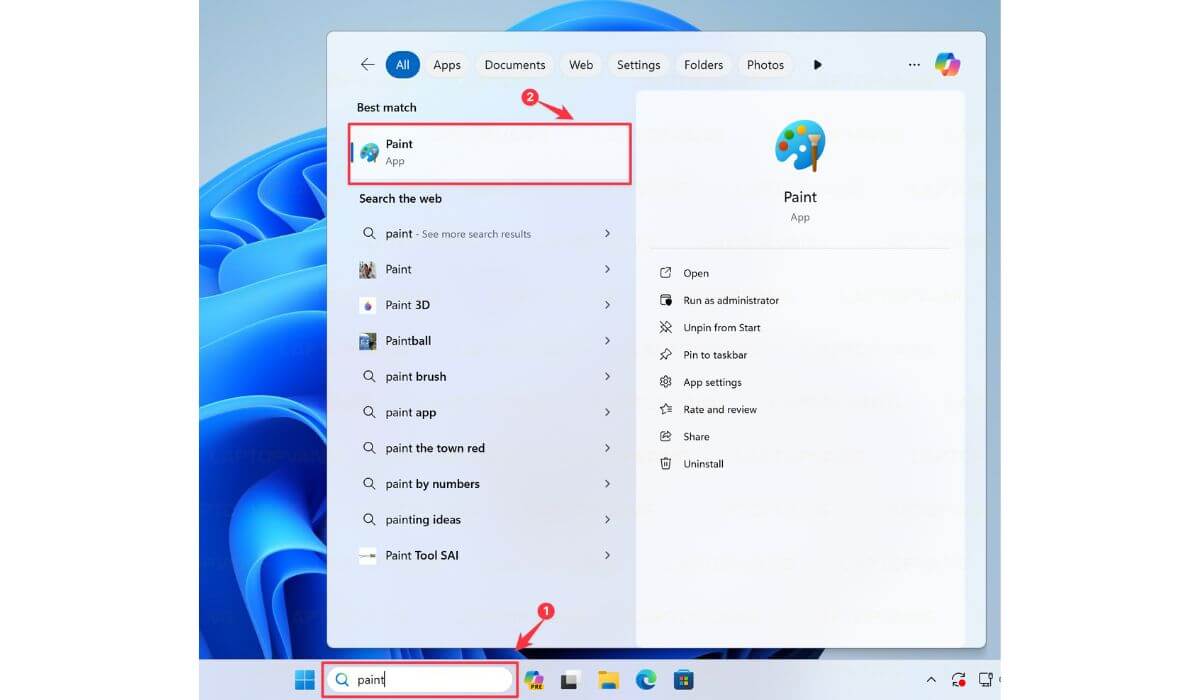Click the Rate and review star icon

[666, 410]
